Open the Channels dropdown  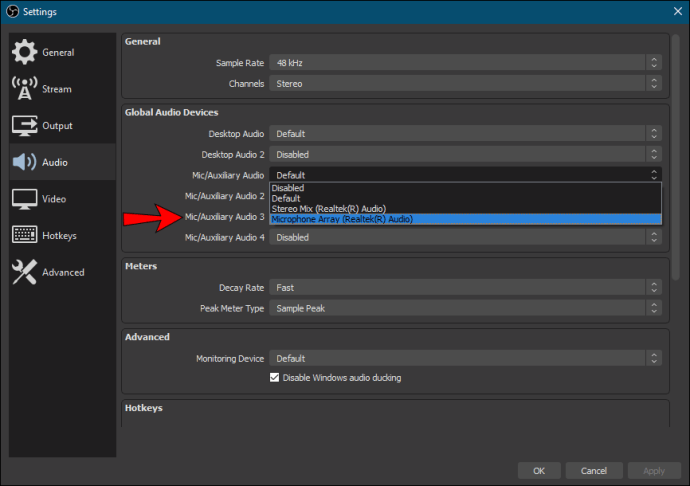[465, 83]
